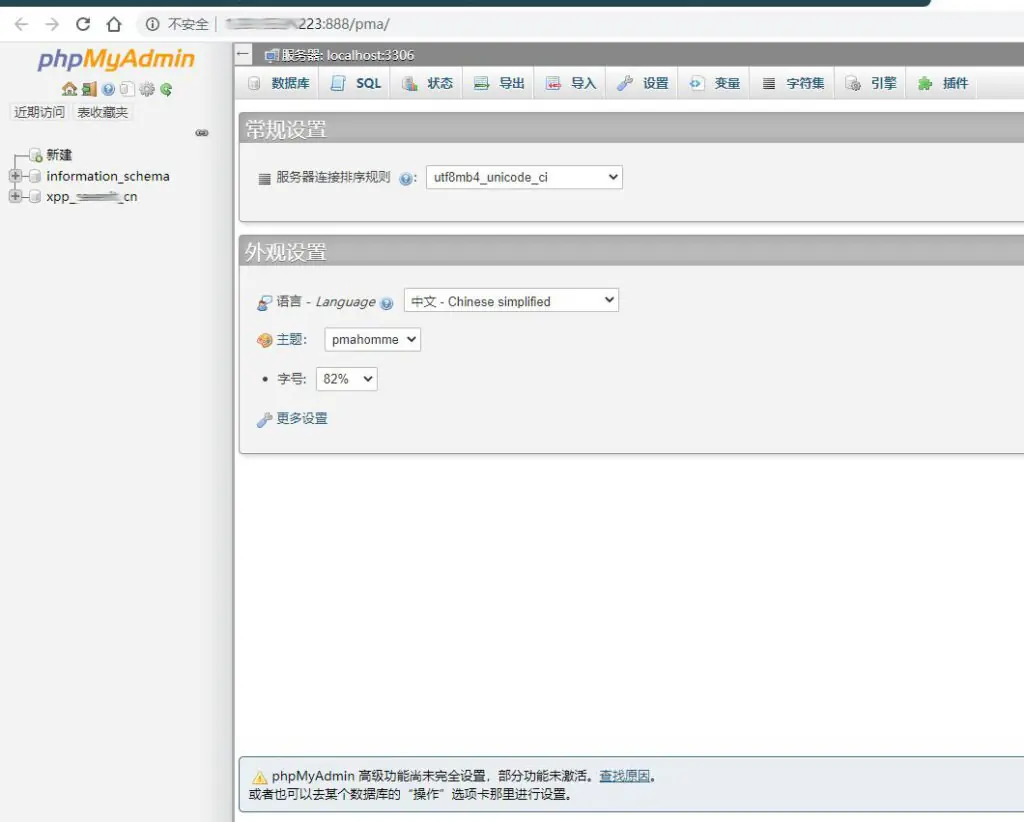Viewport: 1024px width, 822px height.
Task: Open the 82% font size dropdown
Action: pyautogui.click(x=346, y=379)
